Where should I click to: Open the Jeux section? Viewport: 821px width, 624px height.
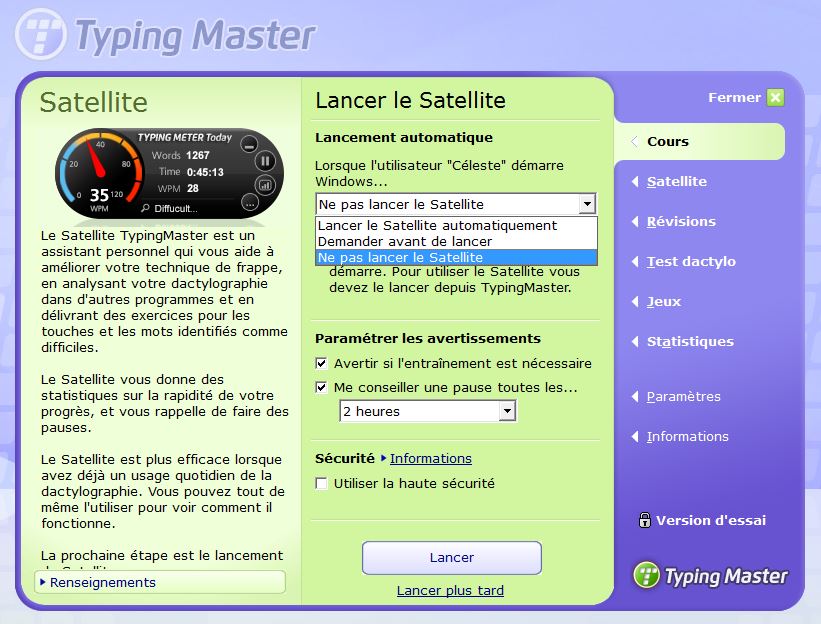[664, 302]
